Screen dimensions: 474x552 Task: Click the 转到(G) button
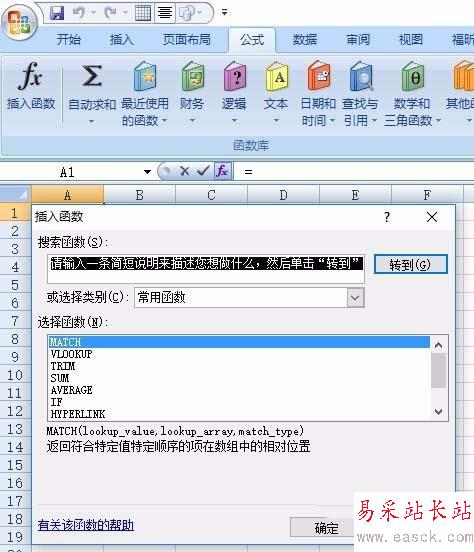coord(411,264)
